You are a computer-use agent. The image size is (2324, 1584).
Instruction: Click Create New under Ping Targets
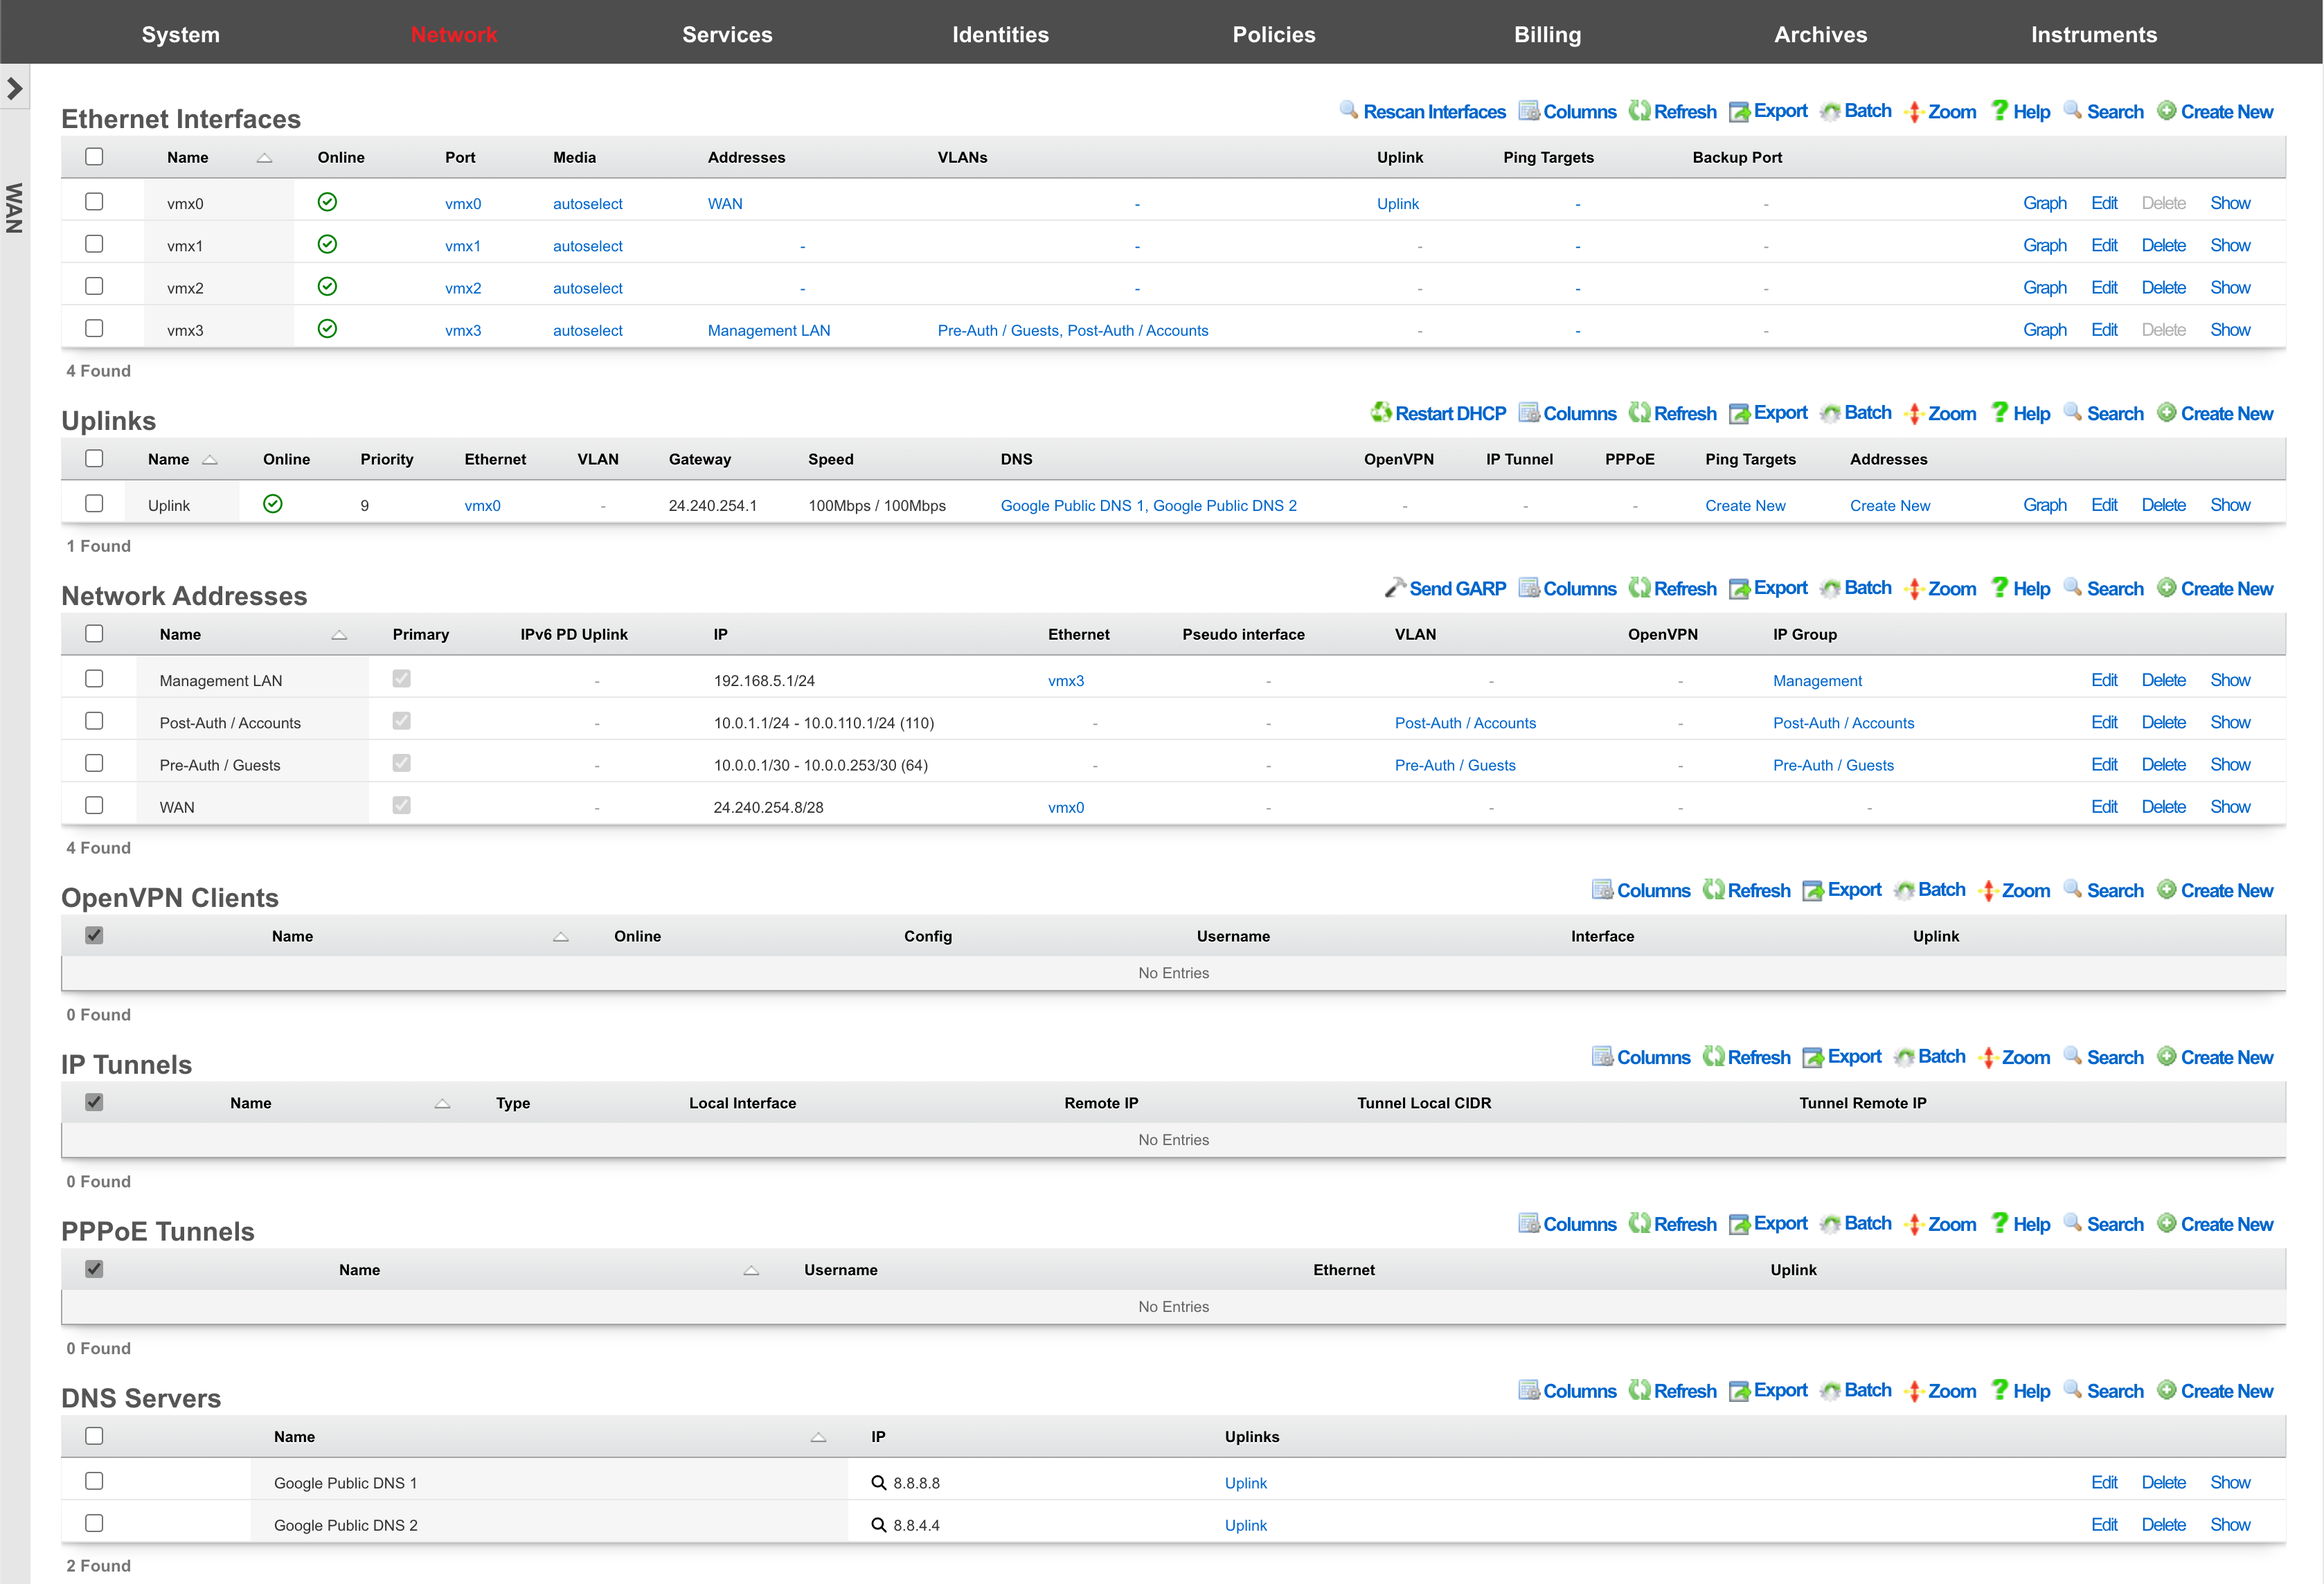click(1745, 506)
